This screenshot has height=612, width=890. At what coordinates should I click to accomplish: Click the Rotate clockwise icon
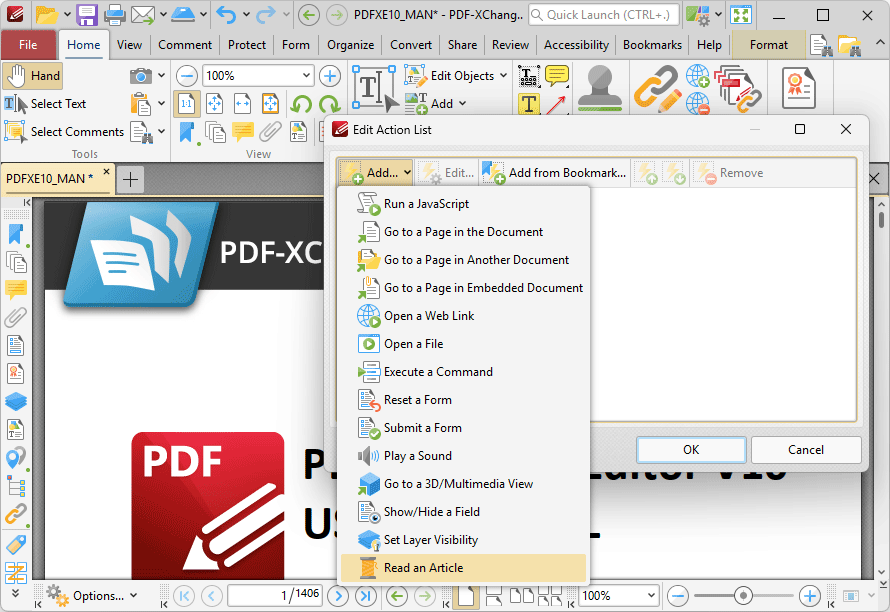point(329,104)
